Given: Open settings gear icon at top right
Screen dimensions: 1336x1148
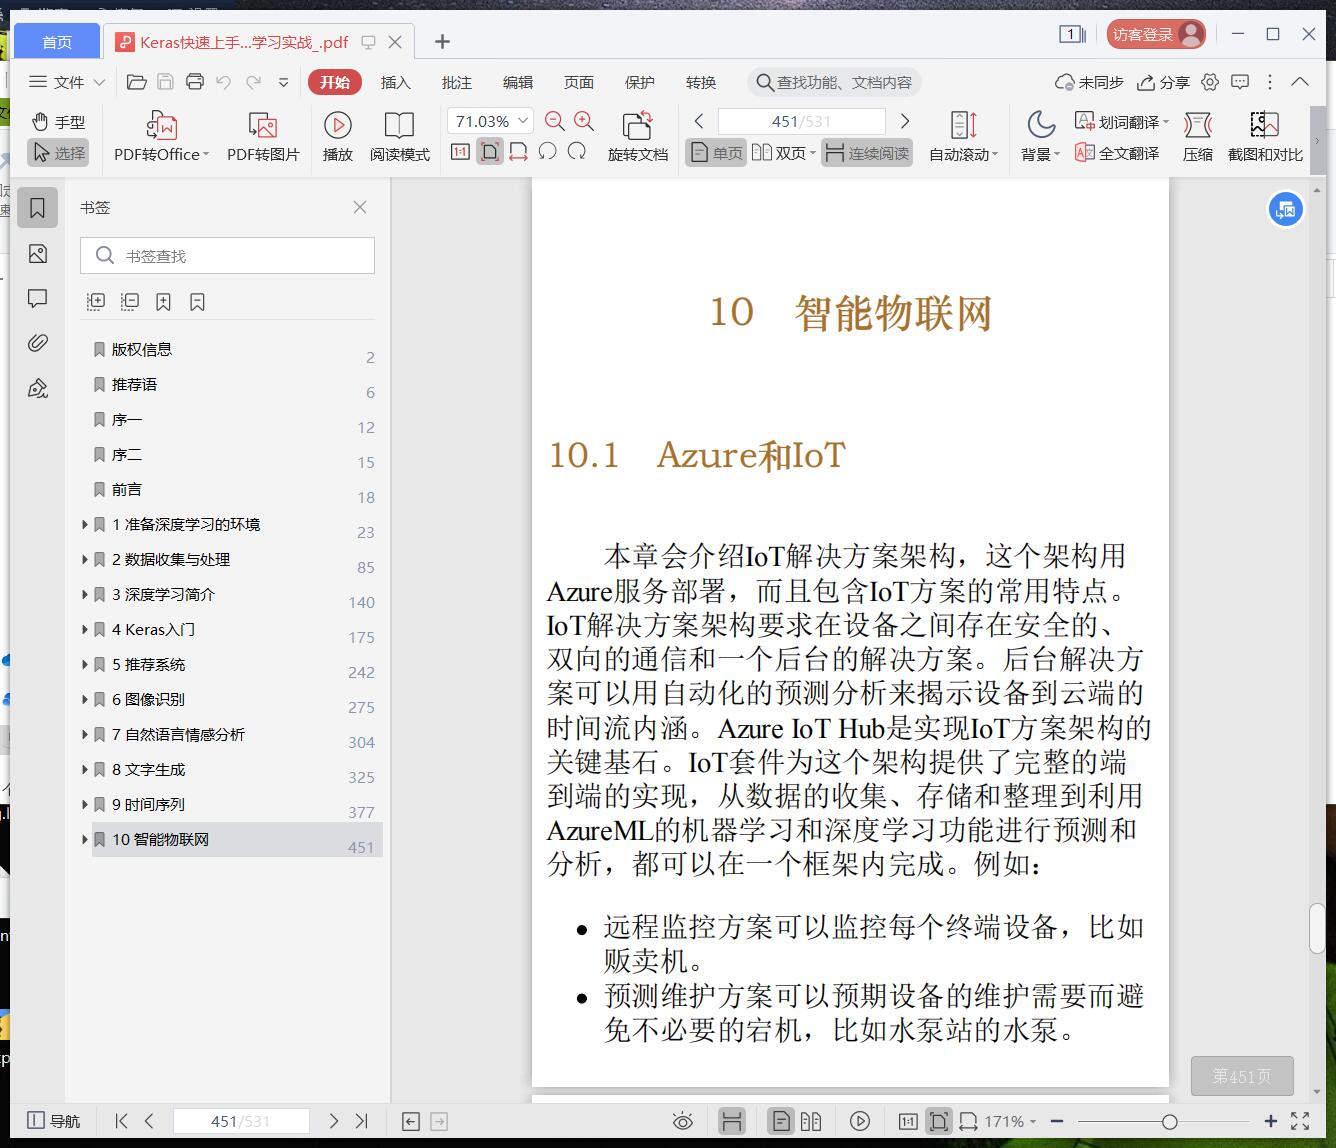Looking at the screenshot, I should (x=1210, y=82).
